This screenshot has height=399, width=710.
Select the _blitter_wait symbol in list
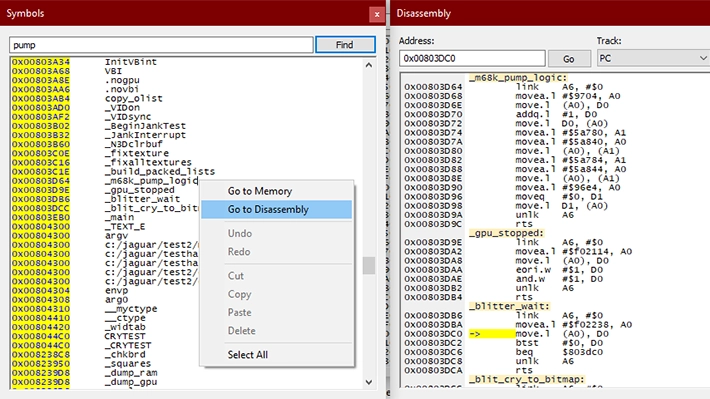(105, 199)
